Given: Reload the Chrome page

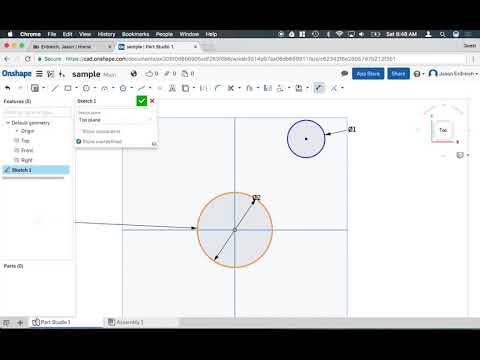Looking at the screenshot, I should click(28, 59).
